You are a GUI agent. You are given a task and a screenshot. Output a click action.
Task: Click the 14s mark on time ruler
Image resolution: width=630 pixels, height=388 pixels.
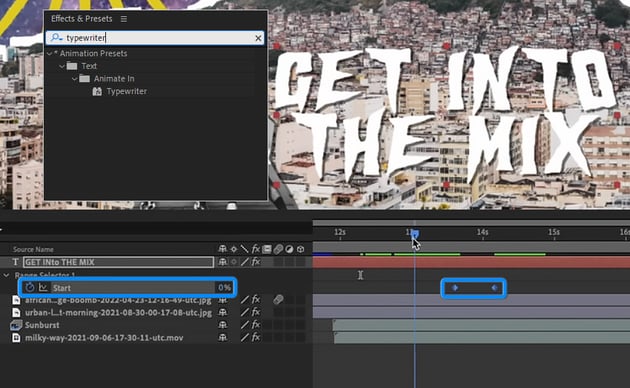point(483,232)
